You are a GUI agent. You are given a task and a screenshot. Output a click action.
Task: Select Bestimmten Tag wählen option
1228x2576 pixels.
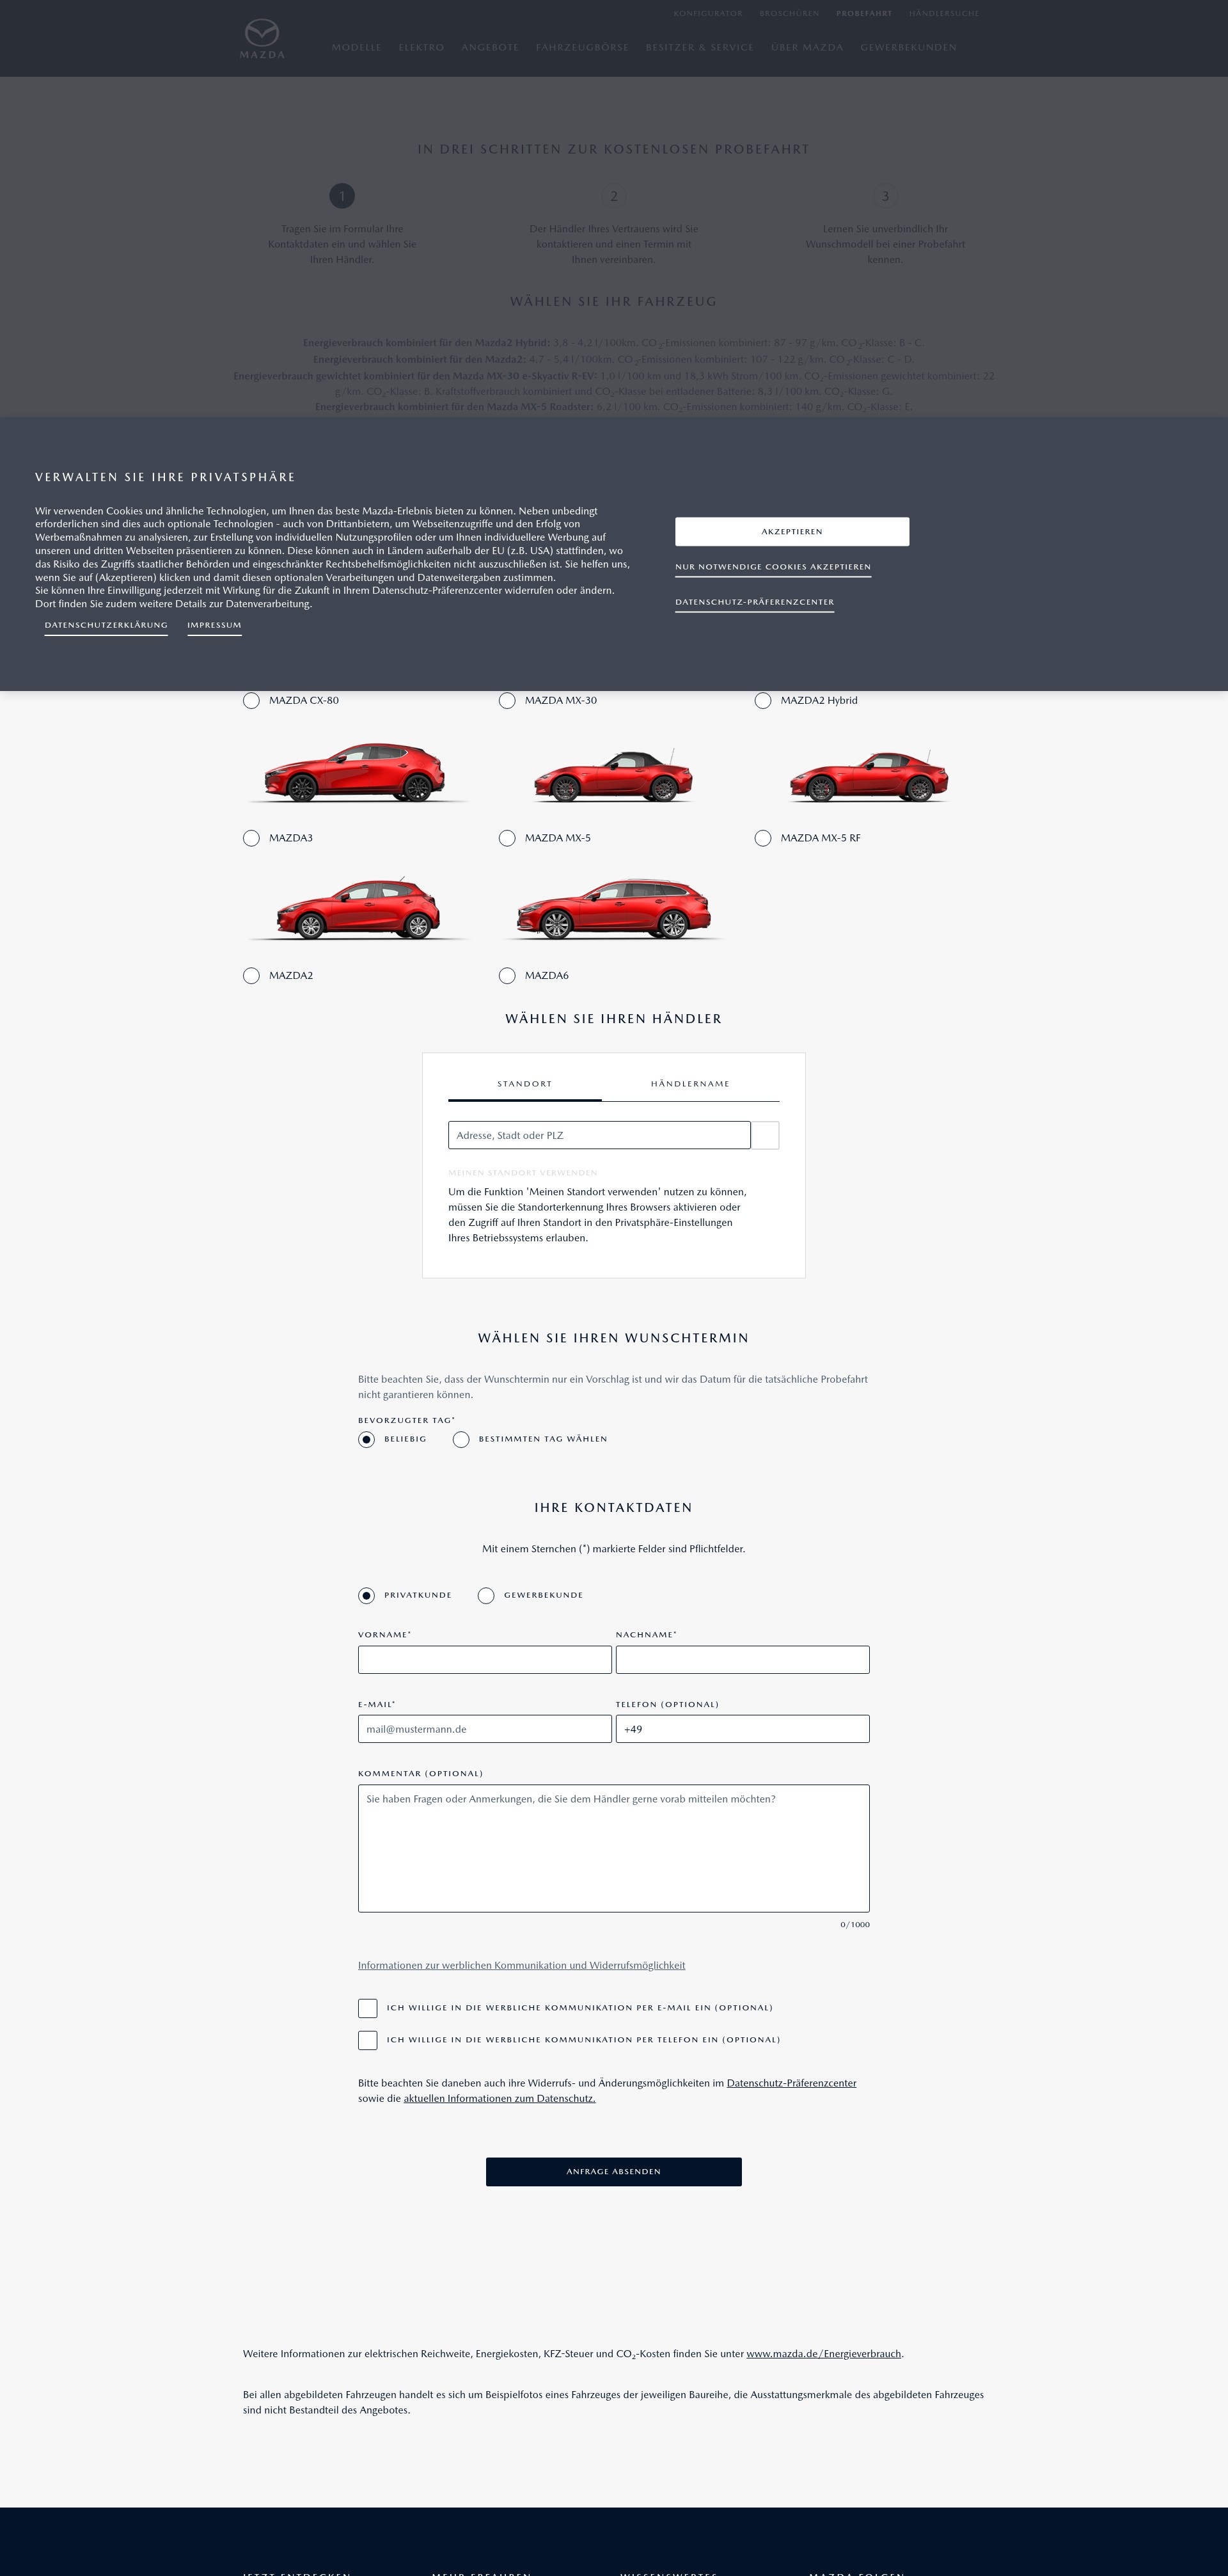[x=461, y=1439]
